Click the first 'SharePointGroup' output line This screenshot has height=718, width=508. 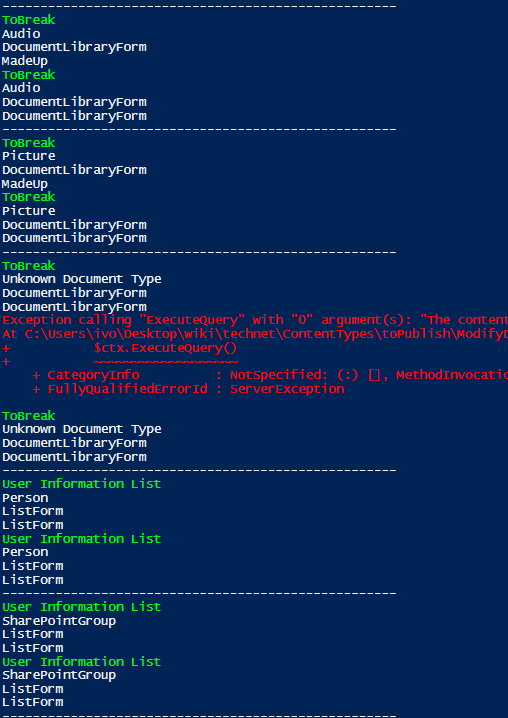click(x=59, y=621)
